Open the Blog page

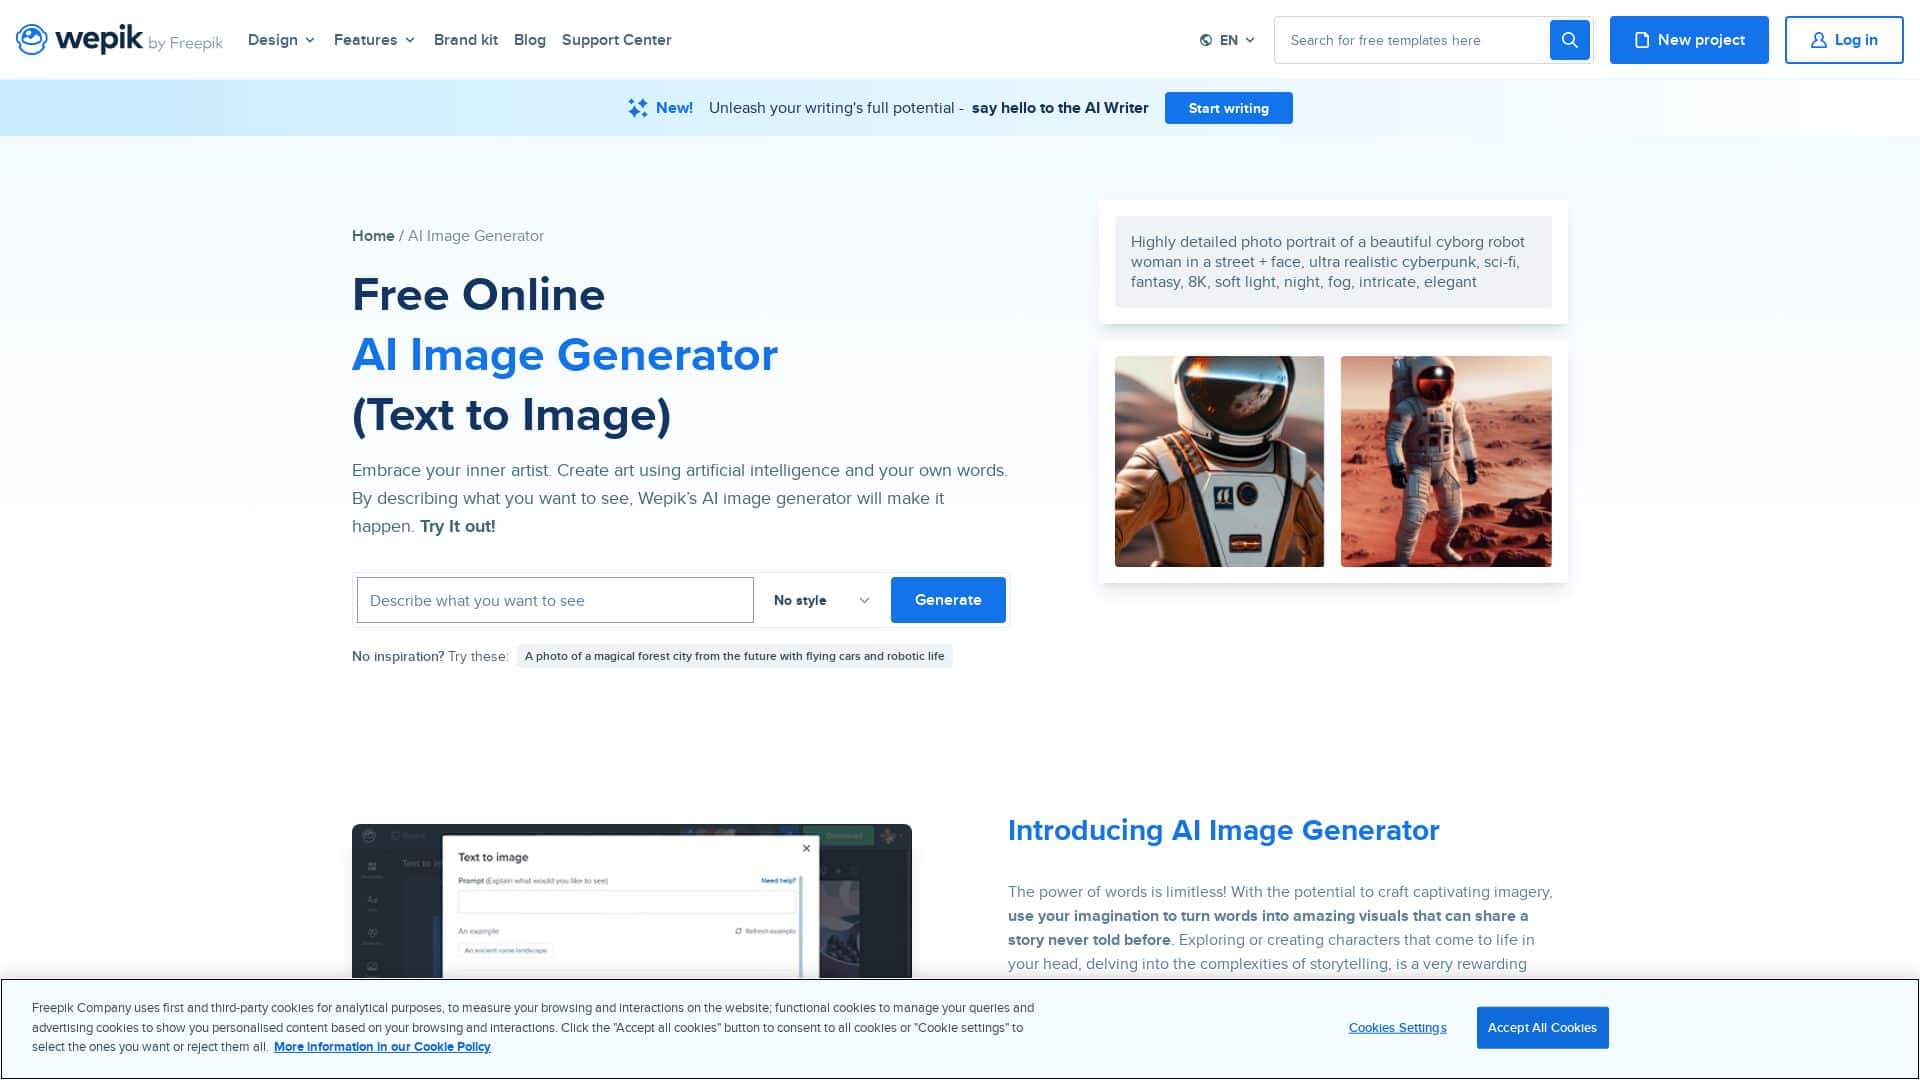[x=530, y=40]
